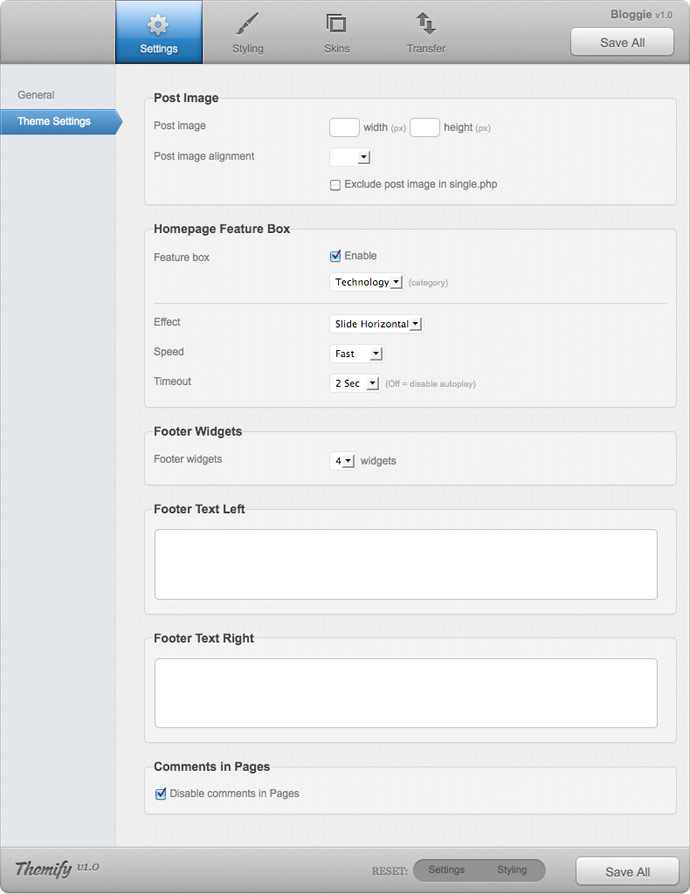Click the top Save All button
Image resolution: width=690 pixels, height=894 pixels.
[x=622, y=42]
